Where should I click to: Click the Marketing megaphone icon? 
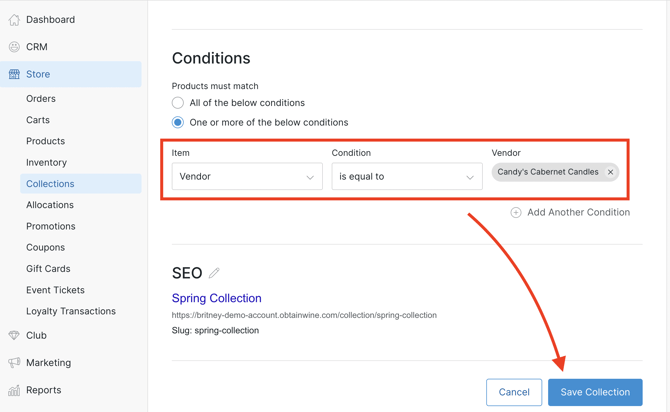[x=14, y=363]
